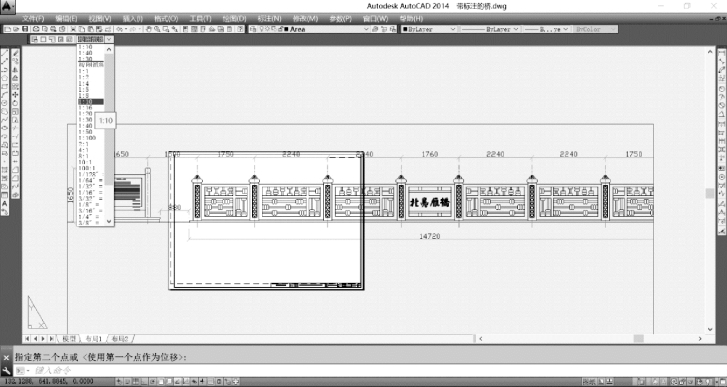
Task: Select the Pan hand tool
Action: pos(148,29)
